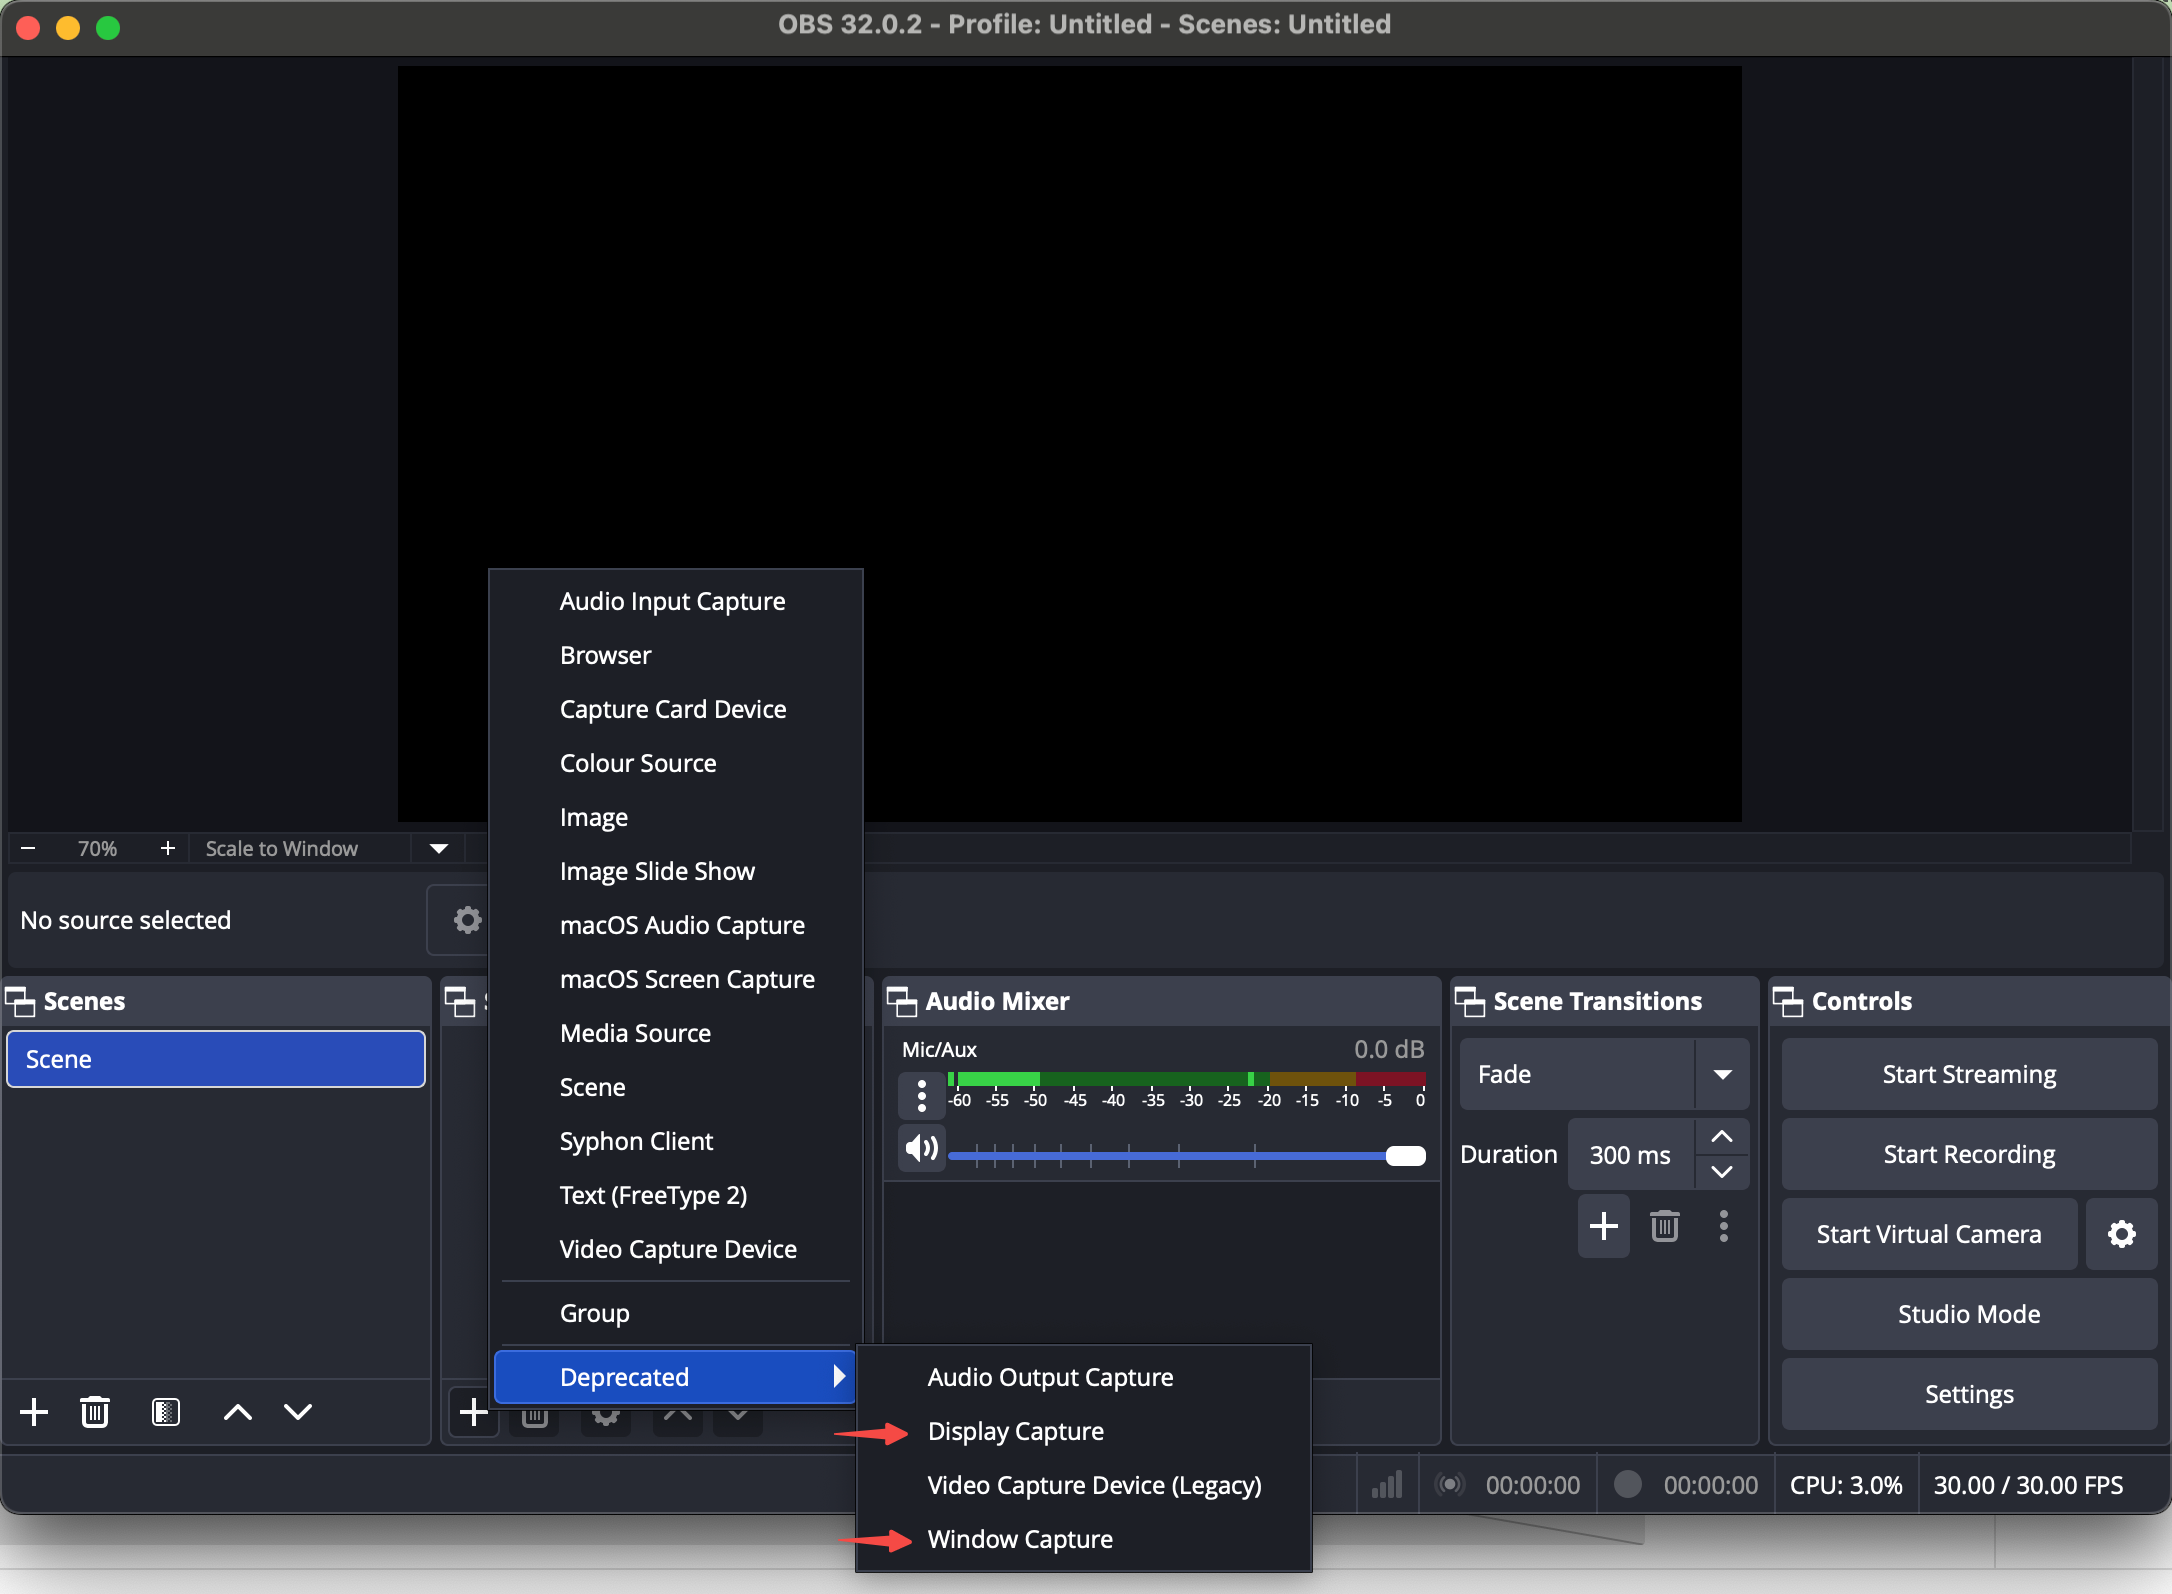This screenshot has width=2172, height=1594.
Task: Open Mic/Aux options via the kebab icon
Action: coord(920,1095)
